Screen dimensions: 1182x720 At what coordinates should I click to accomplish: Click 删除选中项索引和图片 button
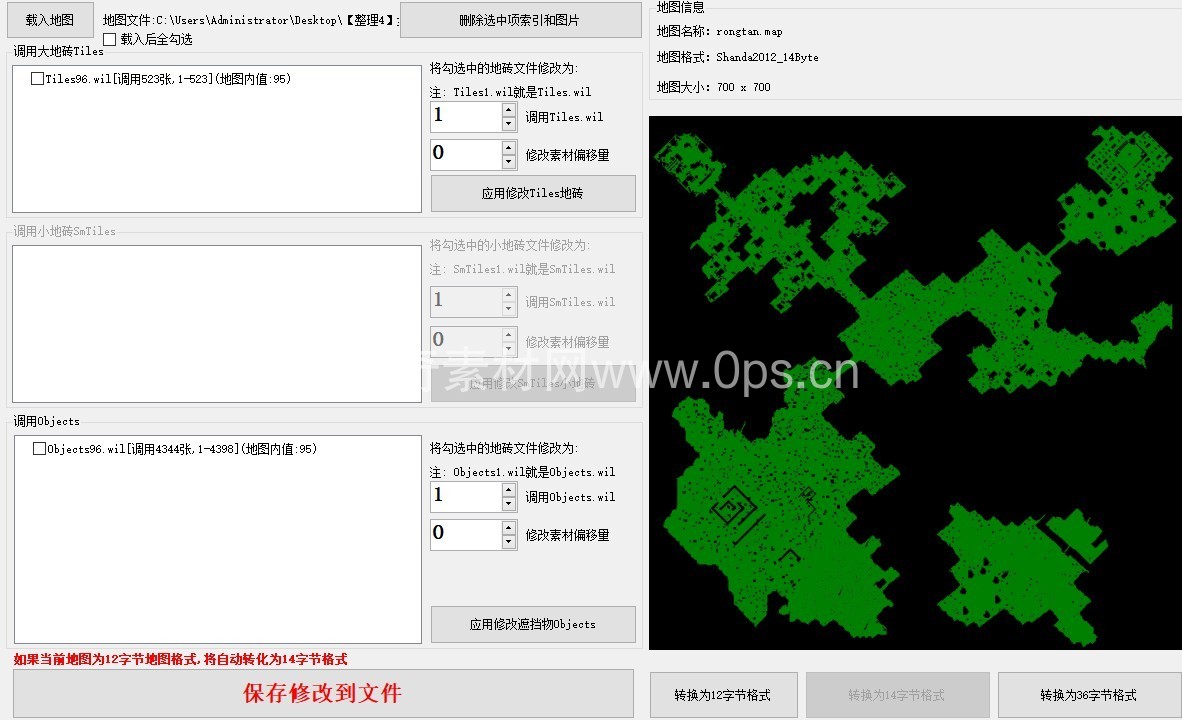[520, 20]
